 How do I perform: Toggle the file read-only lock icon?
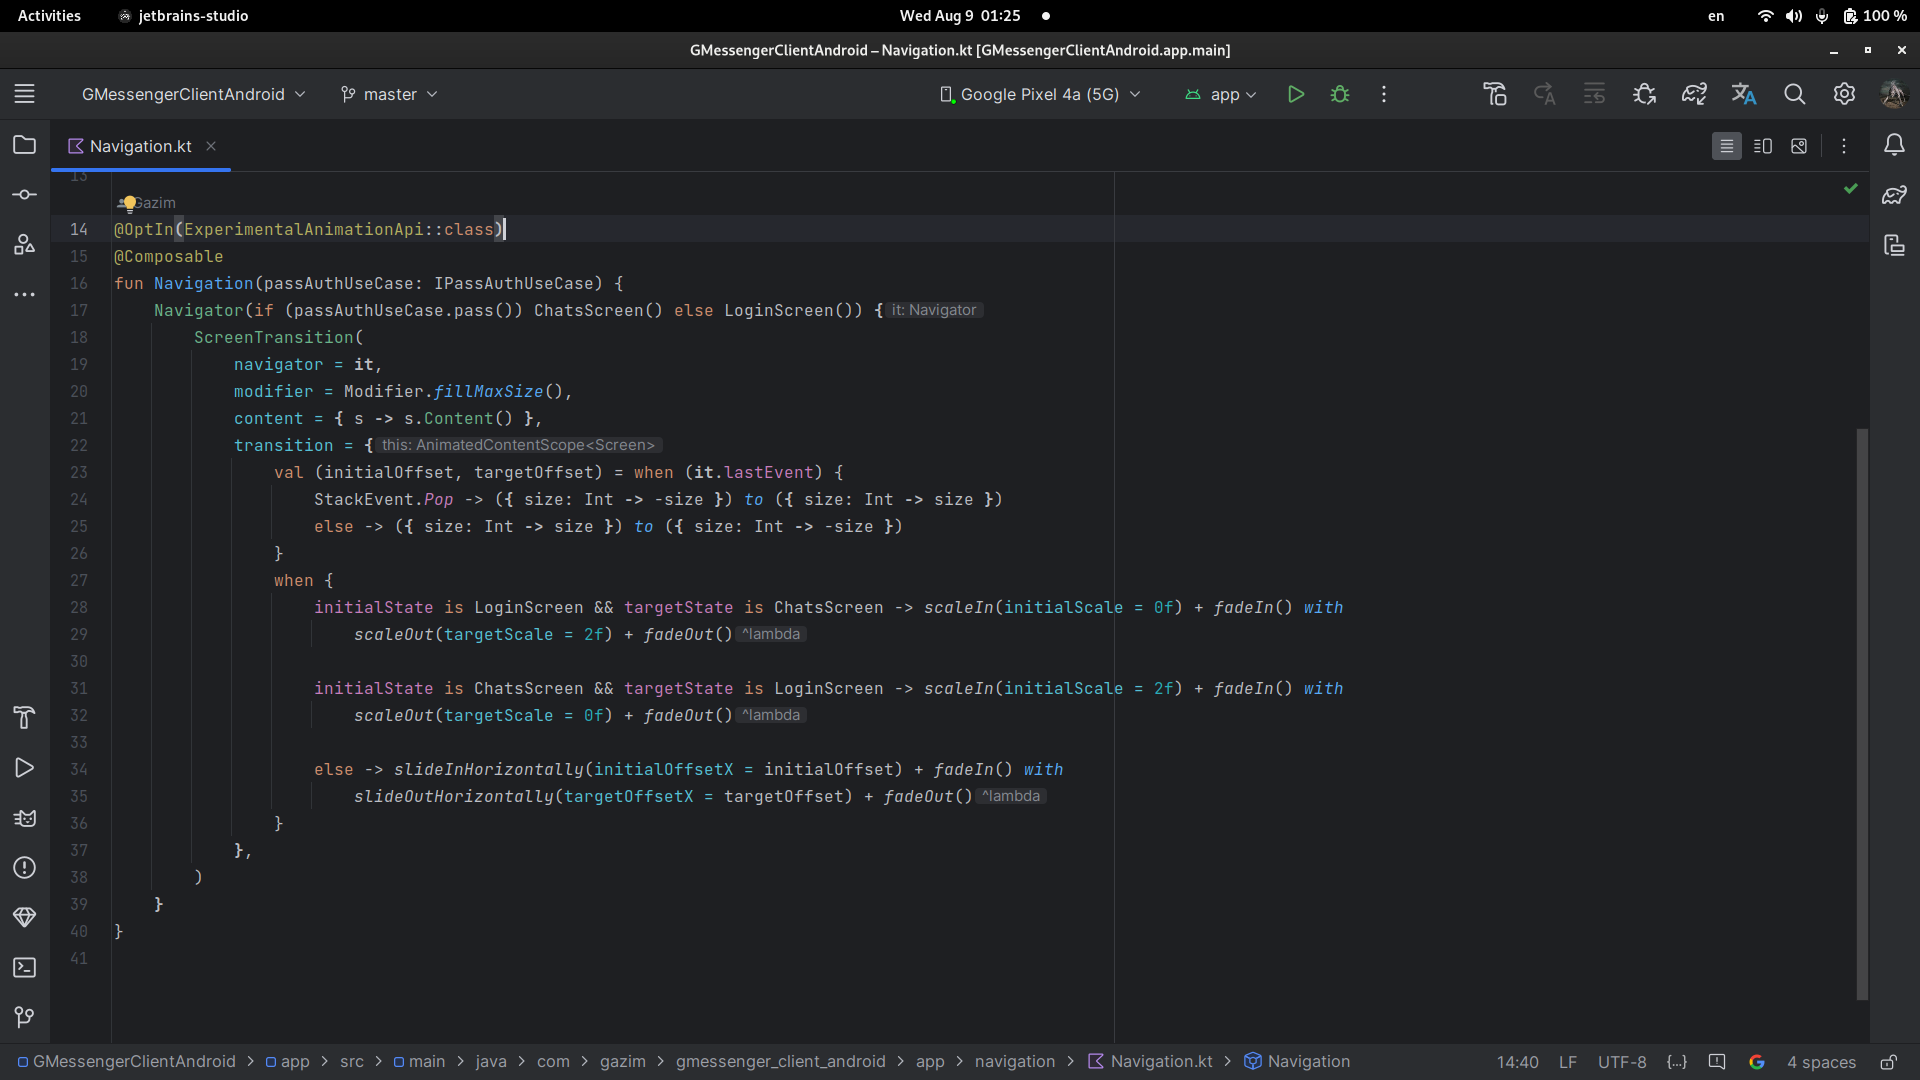pyautogui.click(x=1888, y=1062)
